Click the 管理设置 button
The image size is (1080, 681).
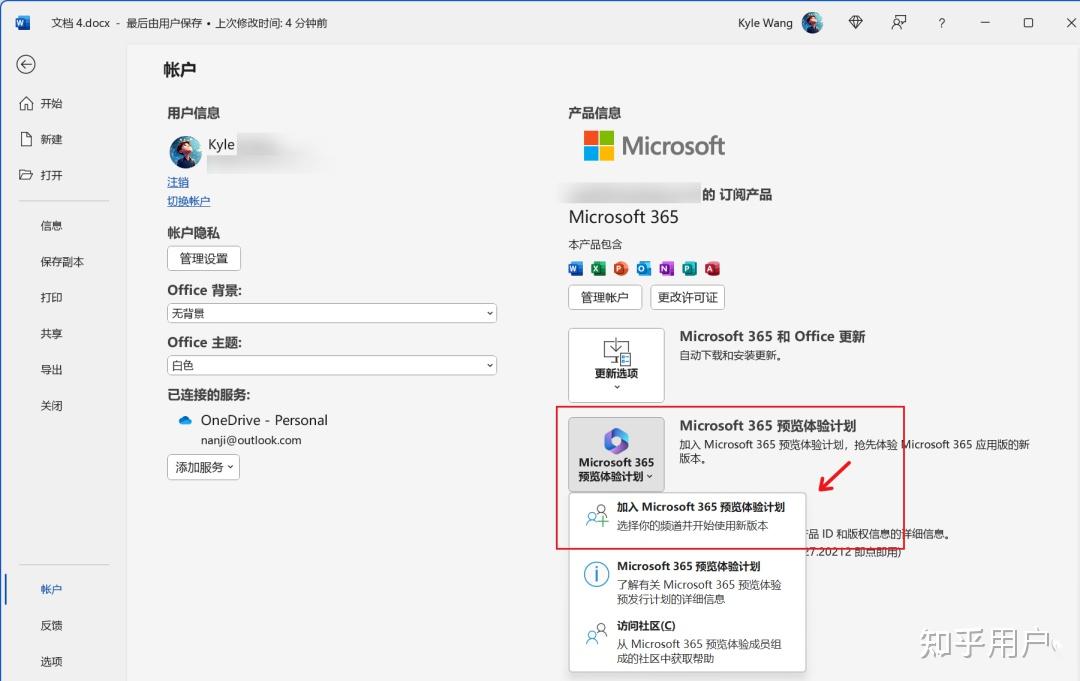point(204,258)
